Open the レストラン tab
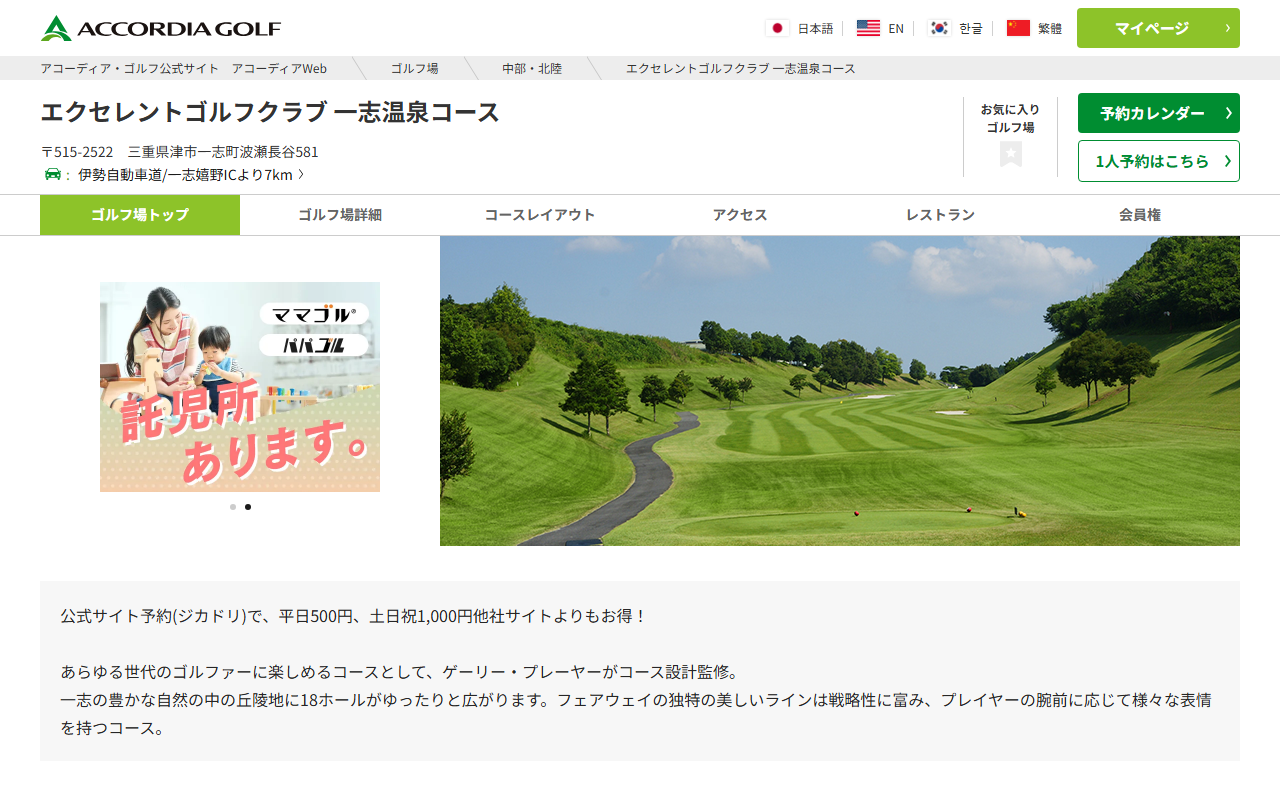1280x800 pixels. pos(940,215)
